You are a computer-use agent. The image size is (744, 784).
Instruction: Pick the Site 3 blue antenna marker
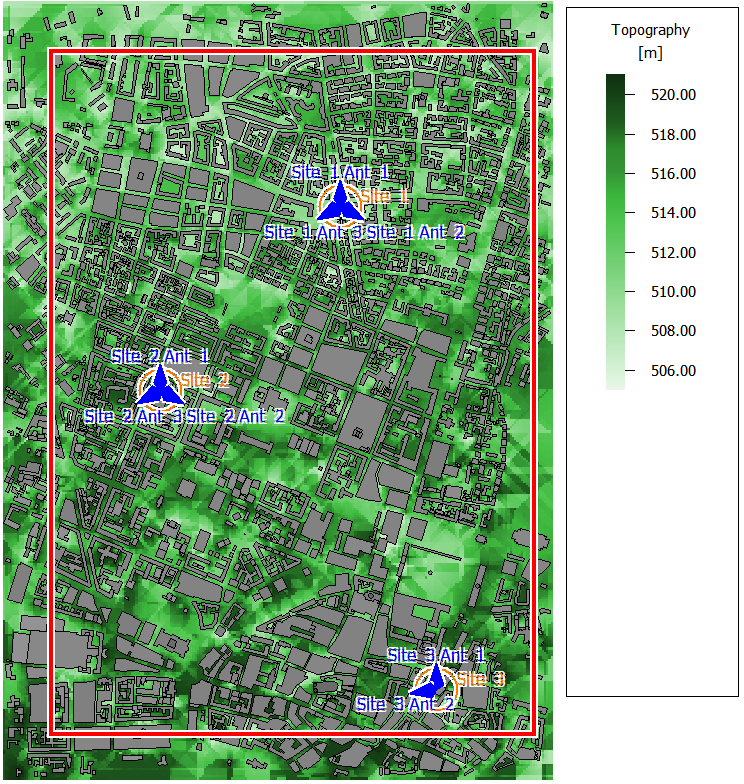pos(432,683)
